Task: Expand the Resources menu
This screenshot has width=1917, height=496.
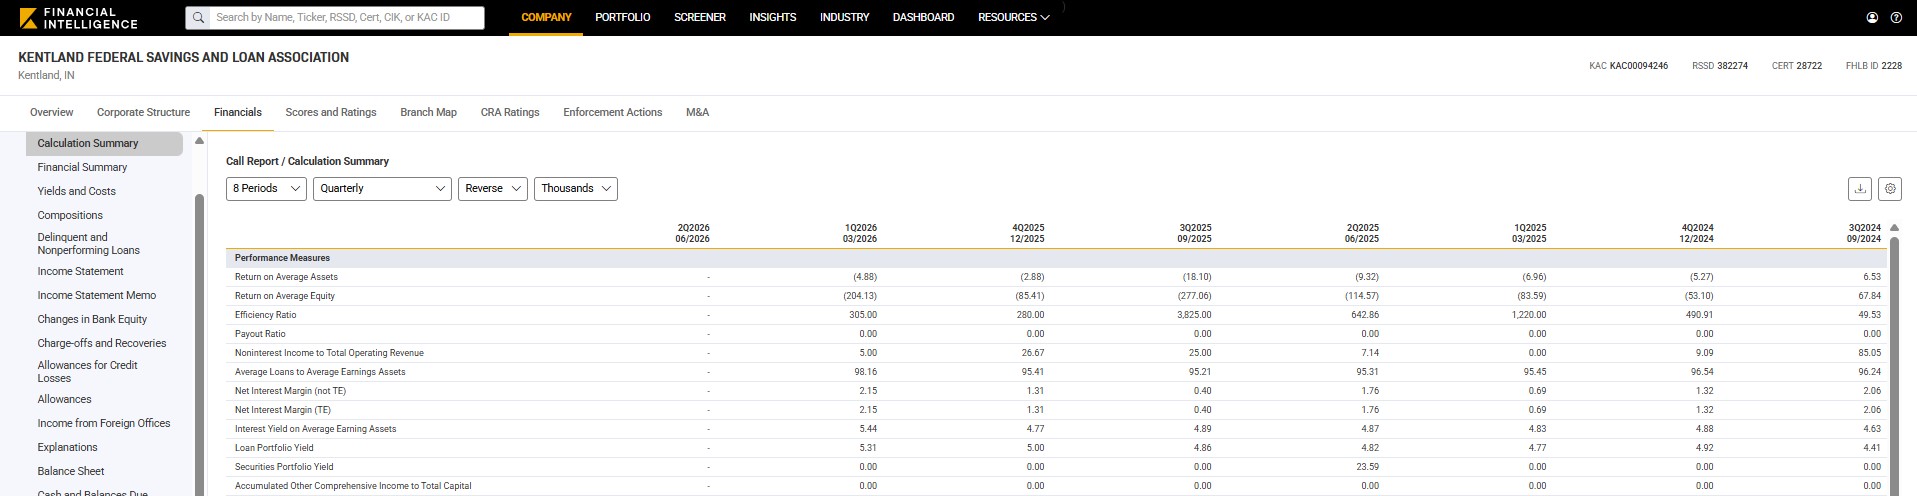Action: click(1014, 17)
